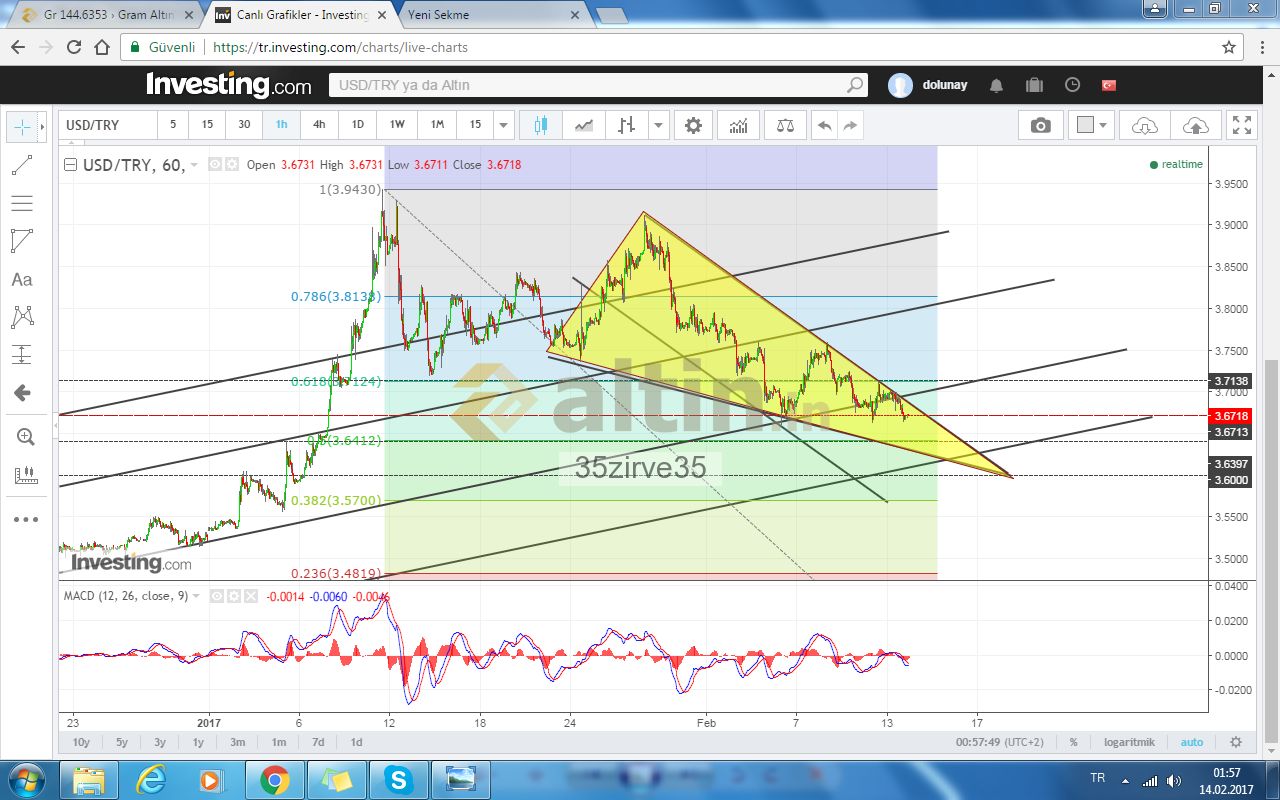The width and height of the screenshot is (1280, 800).
Task: Select the text annotation tool
Action: (x=21, y=280)
